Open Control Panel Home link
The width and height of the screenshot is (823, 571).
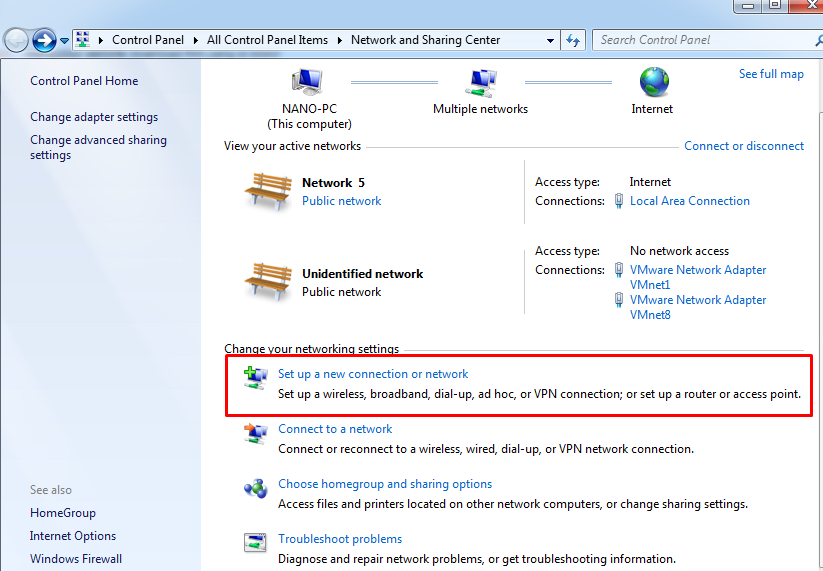click(84, 81)
